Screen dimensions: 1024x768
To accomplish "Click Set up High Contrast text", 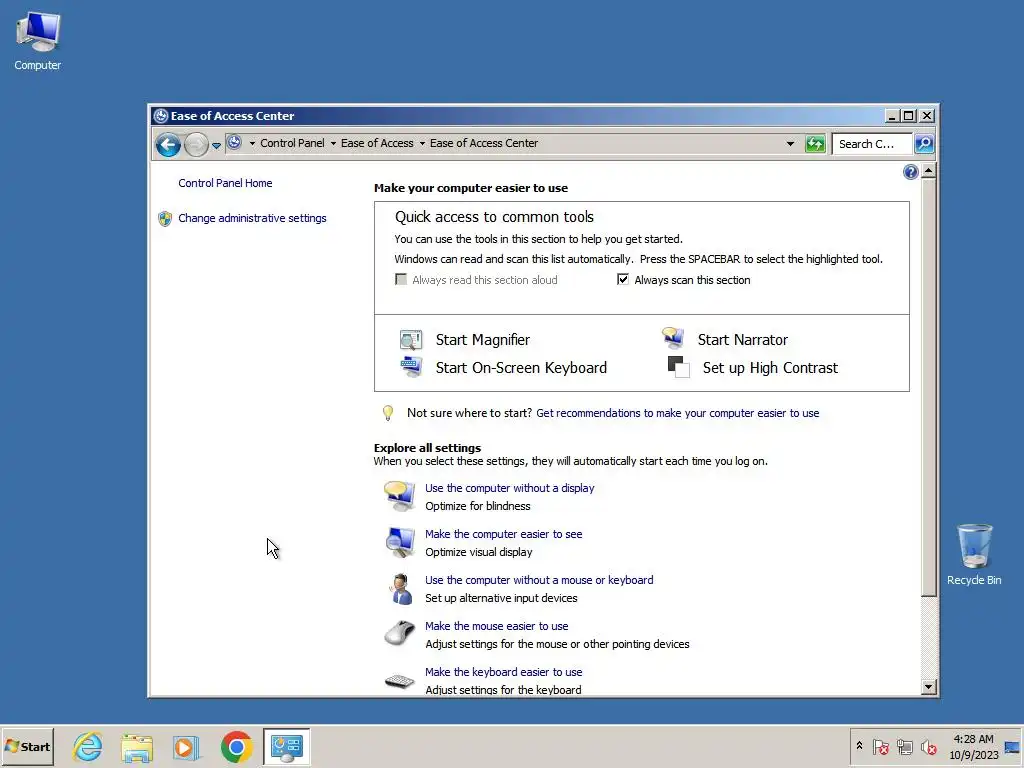I will click(770, 368).
